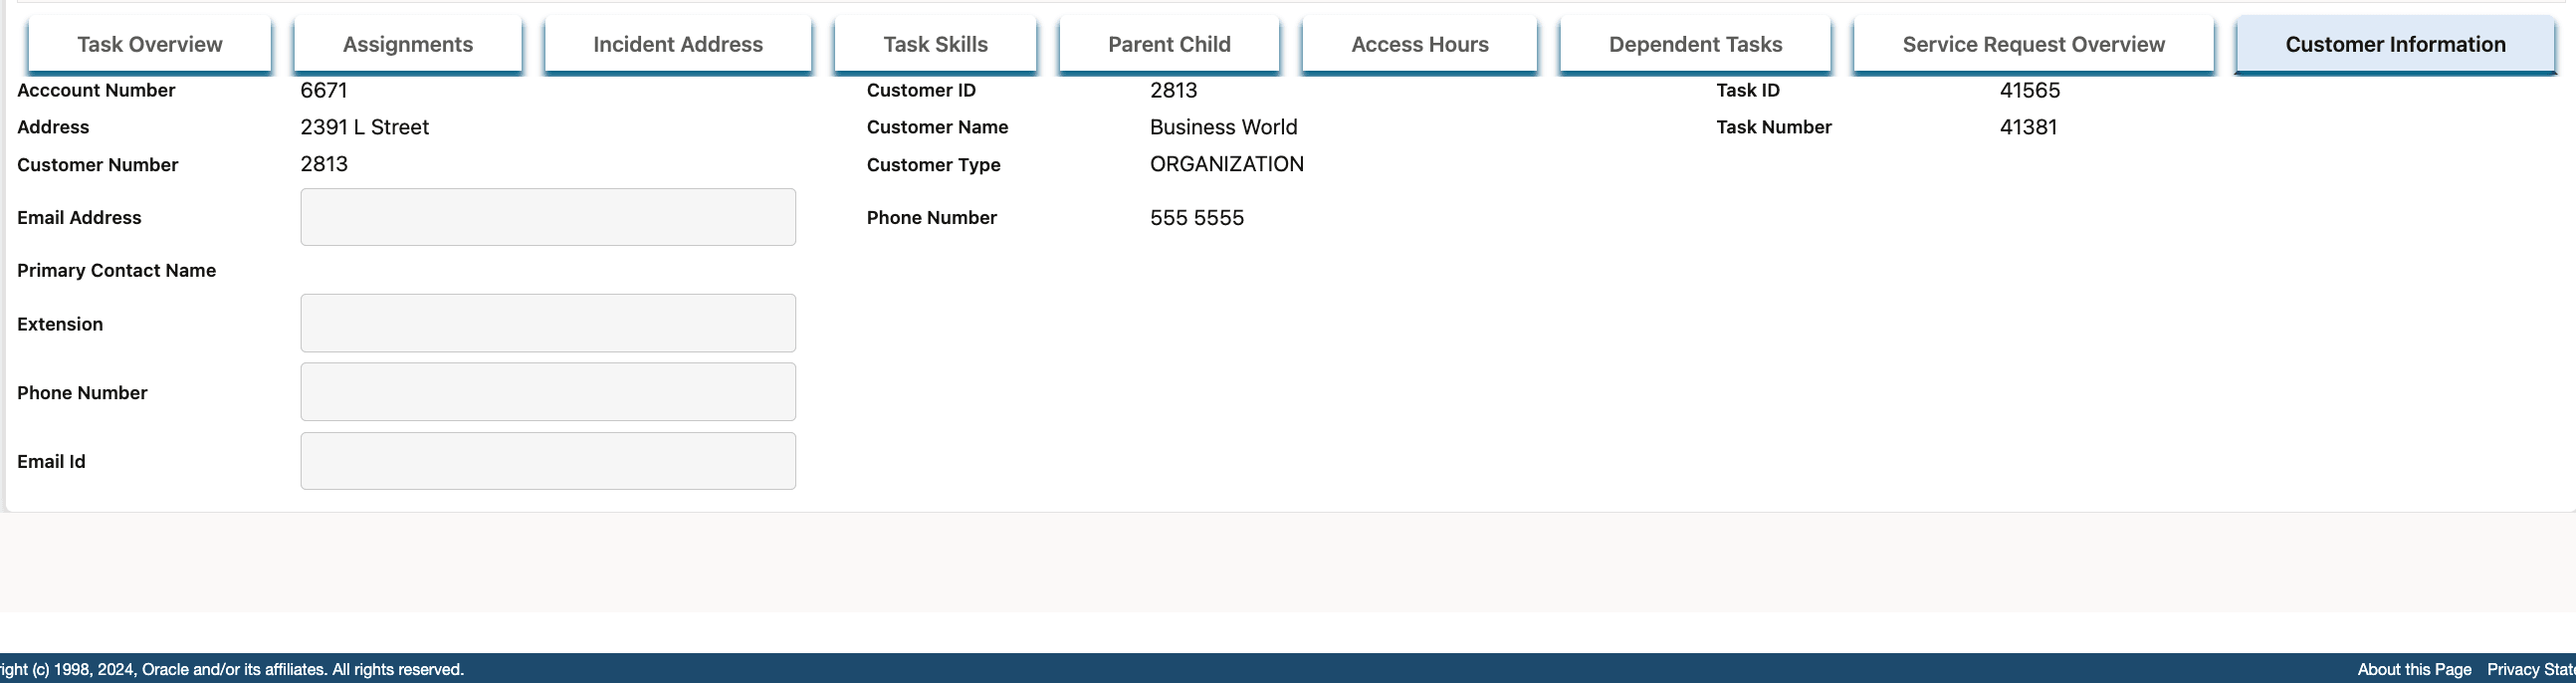Screen dimensions: 2576x683
Task: Click the Customer ID label
Action: click(x=921, y=90)
